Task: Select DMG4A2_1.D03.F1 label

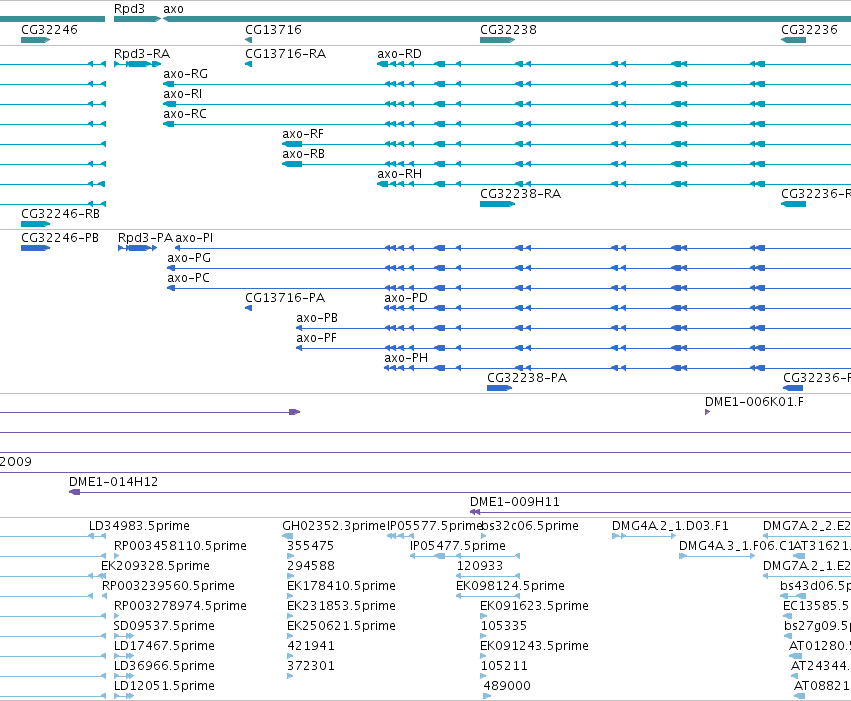Action: 670,526
